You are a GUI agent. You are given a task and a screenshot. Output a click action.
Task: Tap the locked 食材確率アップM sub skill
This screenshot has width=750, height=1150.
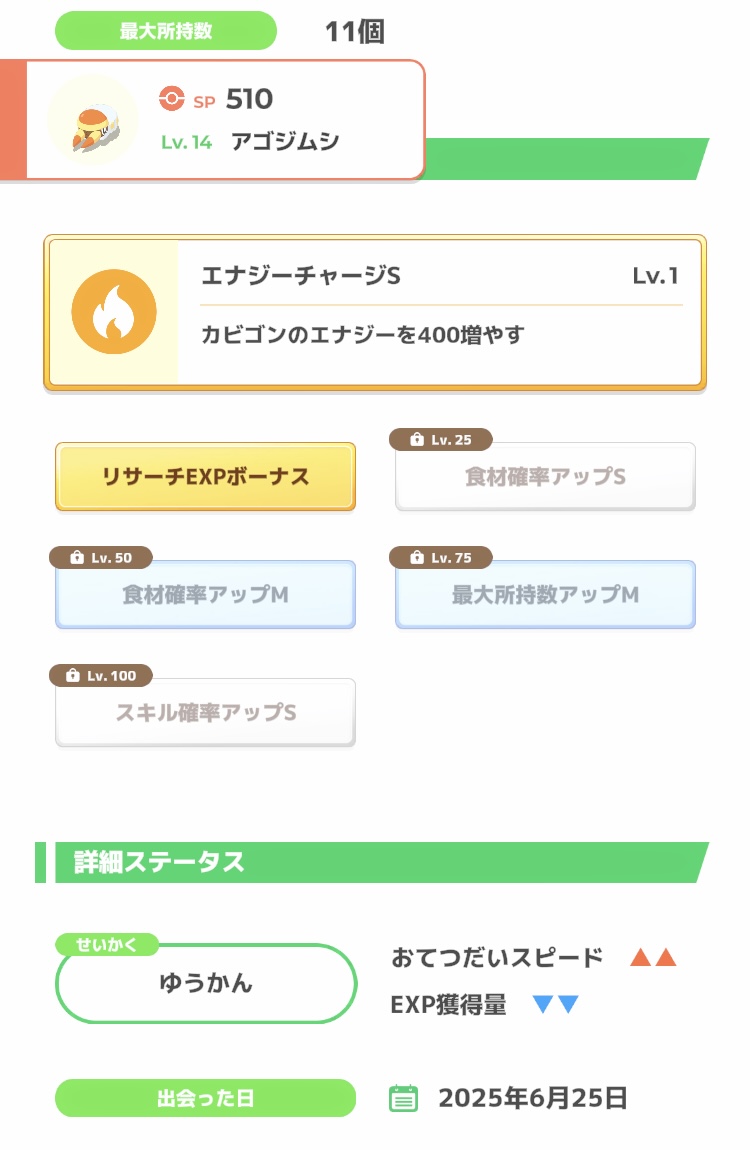205,595
